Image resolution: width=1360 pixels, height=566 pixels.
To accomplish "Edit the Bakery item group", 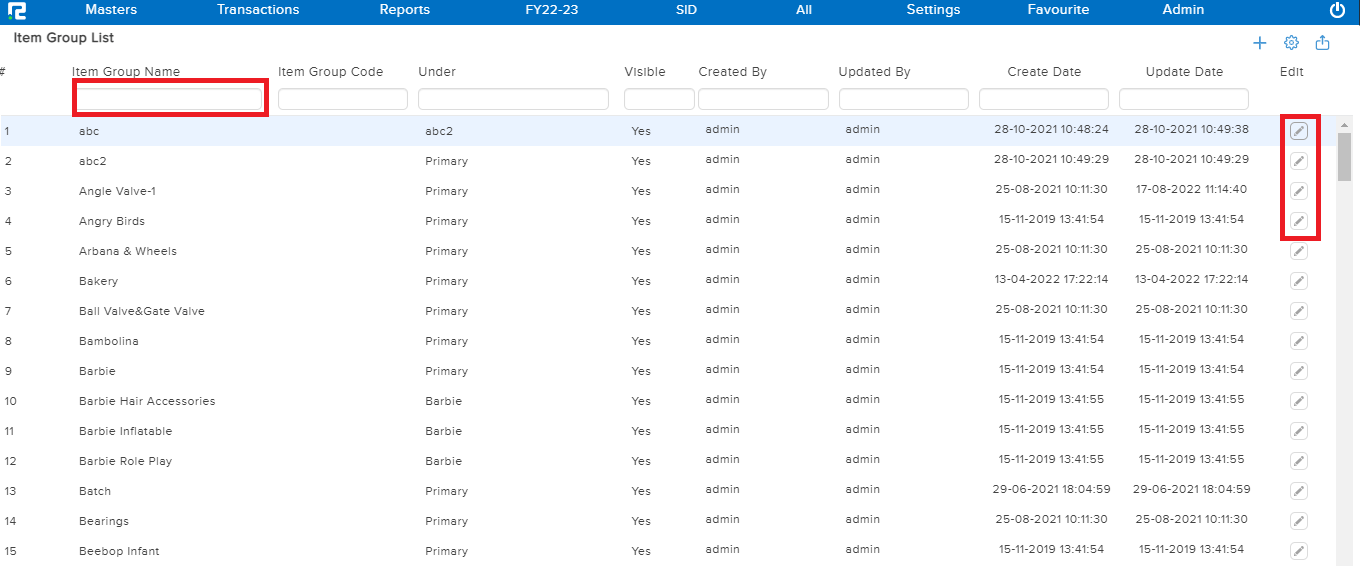I will pyautogui.click(x=1298, y=281).
